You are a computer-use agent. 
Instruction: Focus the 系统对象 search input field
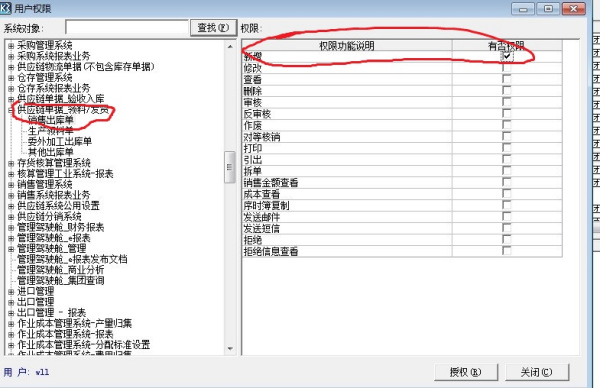(127, 28)
